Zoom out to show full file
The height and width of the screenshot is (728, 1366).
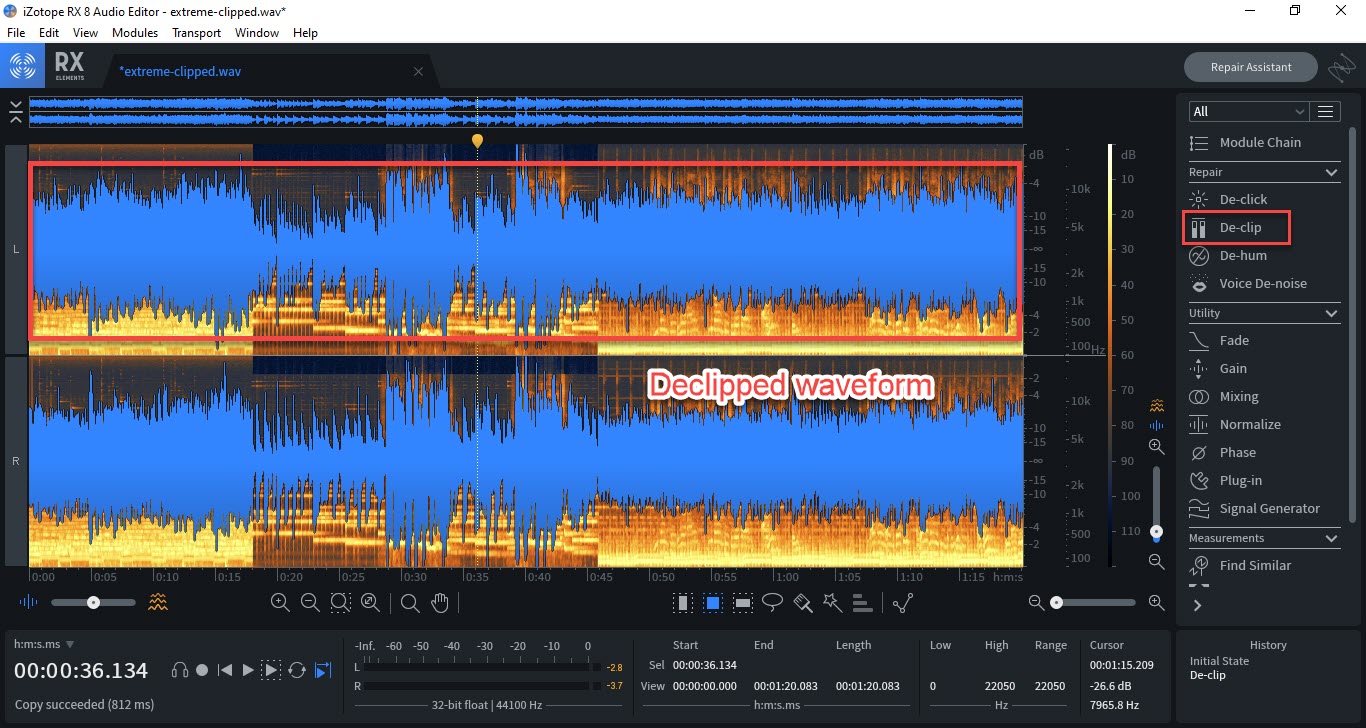click(x=370, y=602)
